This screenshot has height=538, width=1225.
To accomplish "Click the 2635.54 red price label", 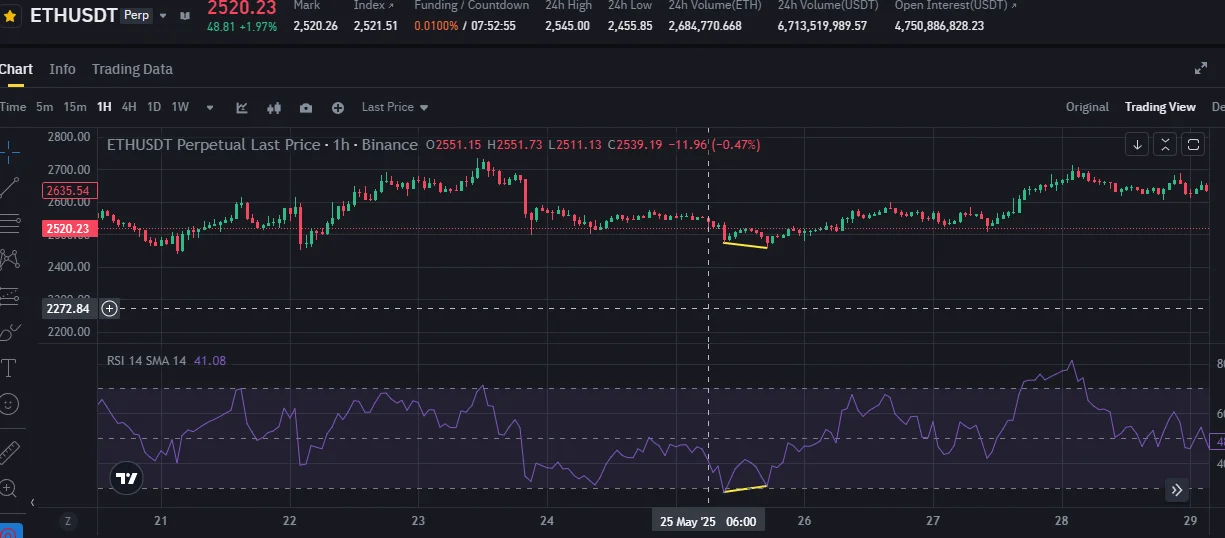I will click(68, 190).
